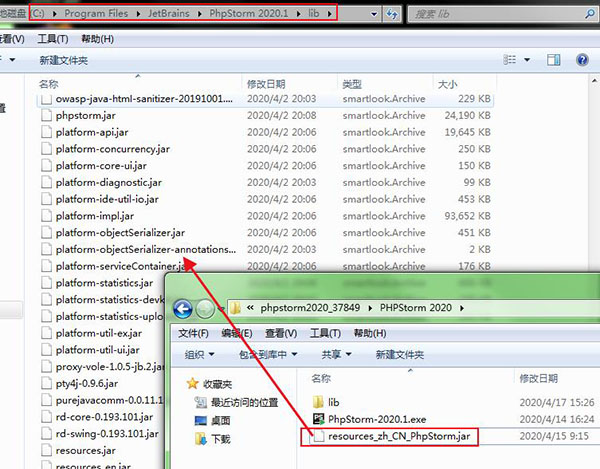Select rd-swing-0.193.101.jar file icon
The image size is (600, 469).
pos(46,434)
